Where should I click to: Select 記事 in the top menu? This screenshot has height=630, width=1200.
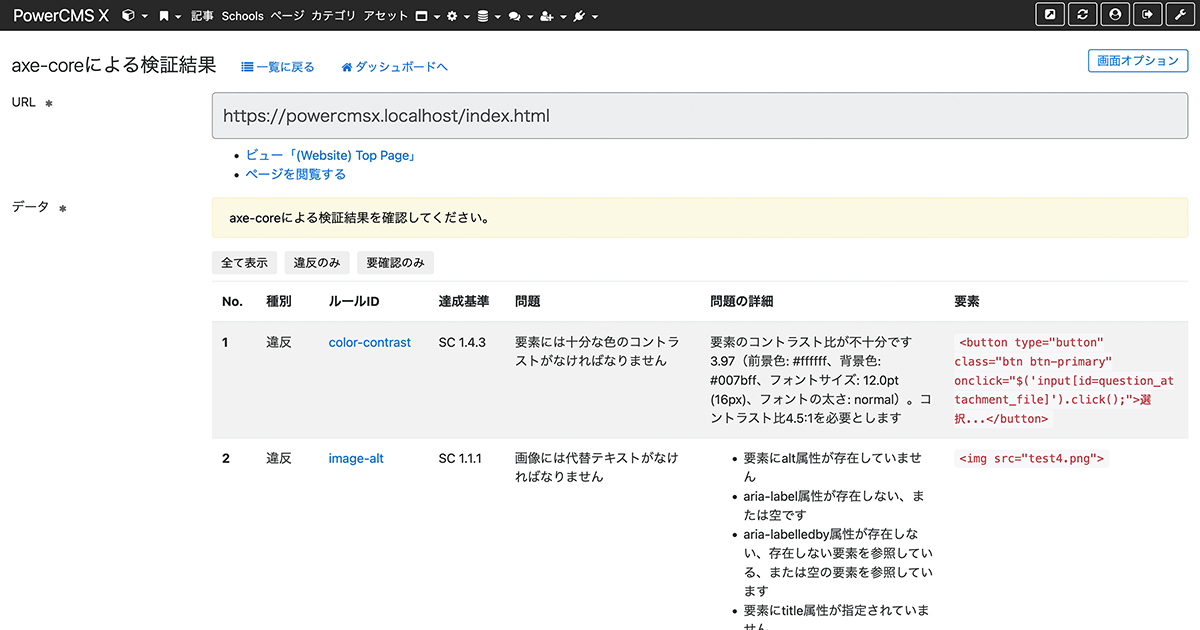[200, 15]
